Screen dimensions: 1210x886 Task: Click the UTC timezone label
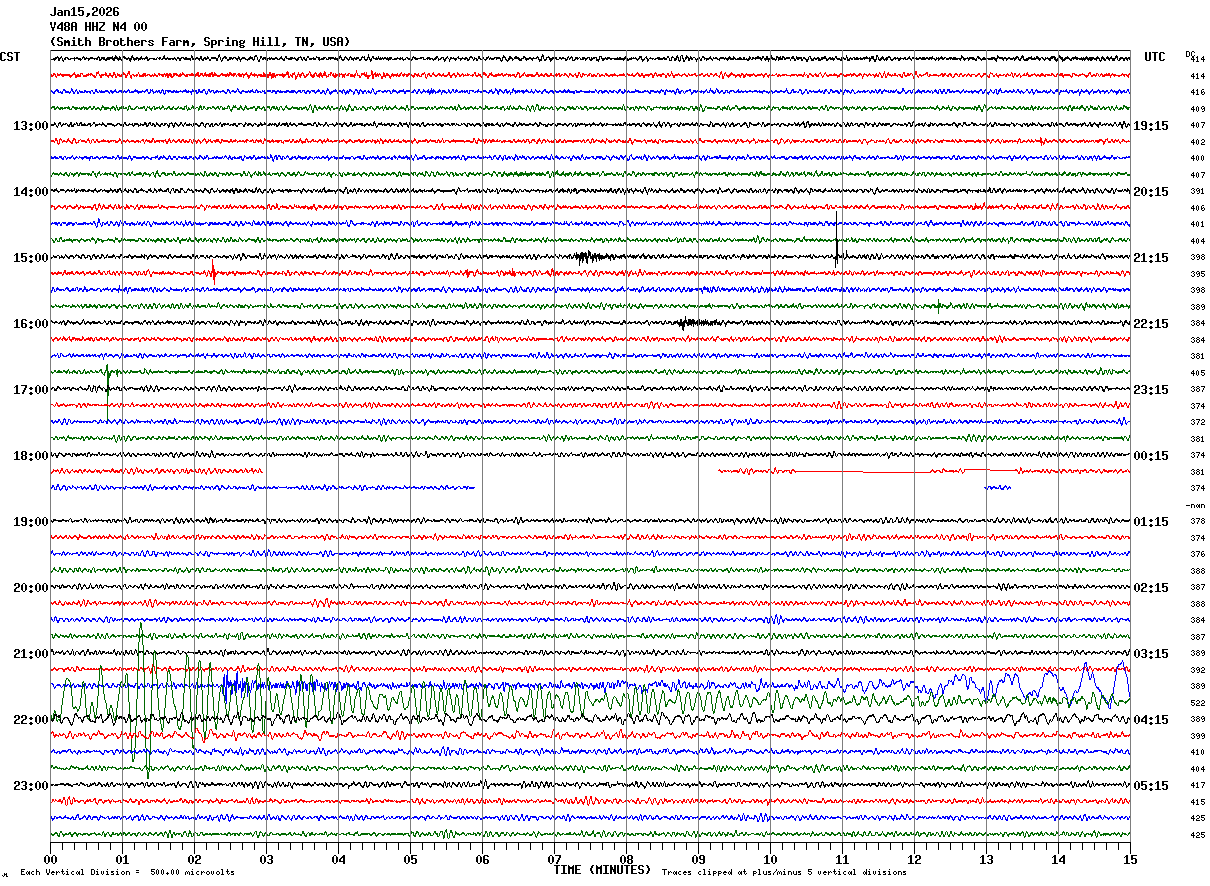pyautogui.click(x=1155, y=57)
